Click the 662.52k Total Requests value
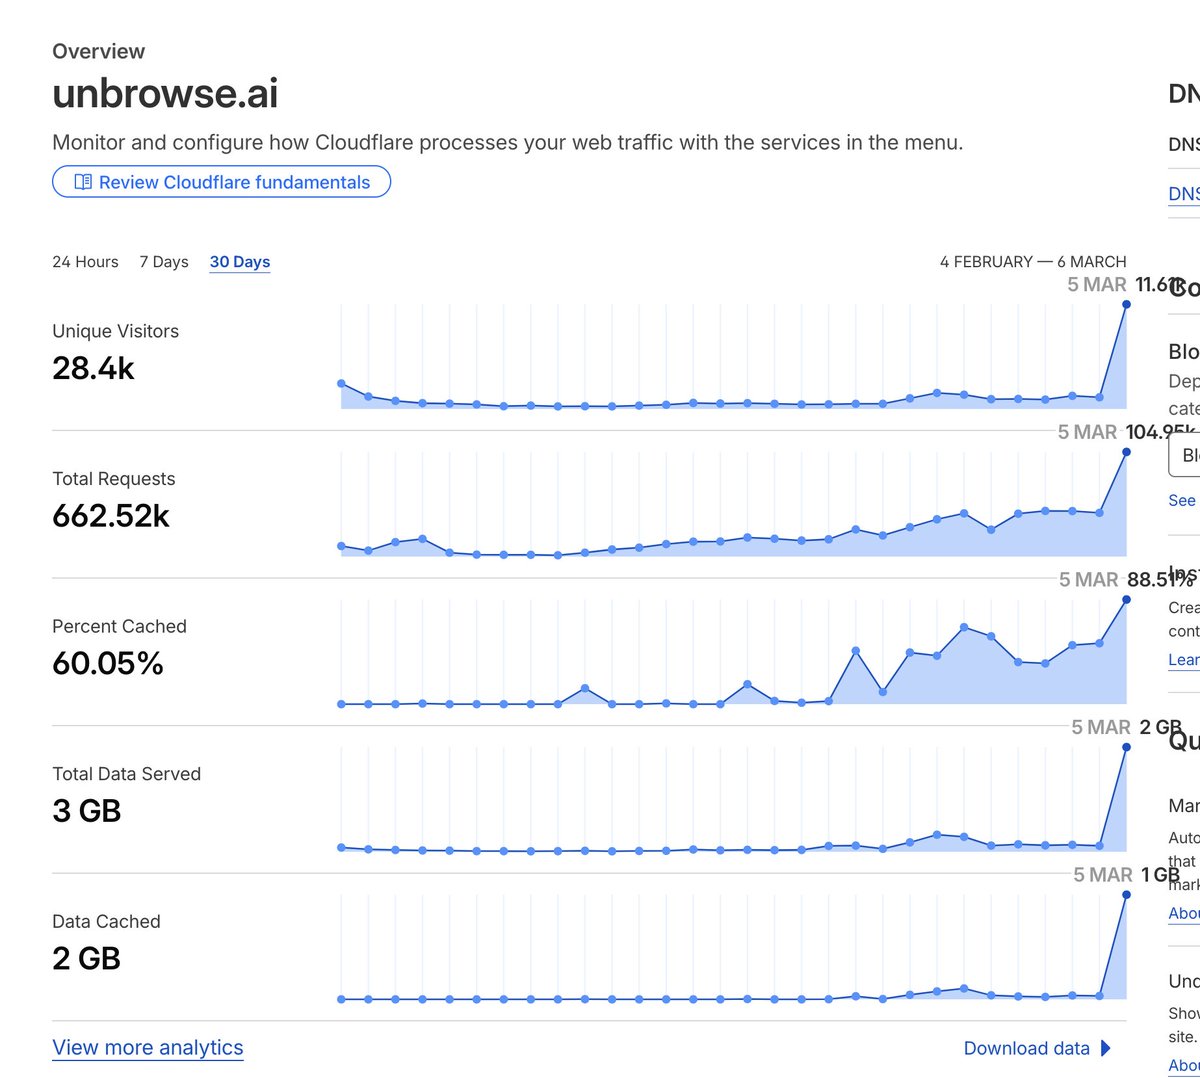This screenshot has height=1078, width=1200. [111, 516]
